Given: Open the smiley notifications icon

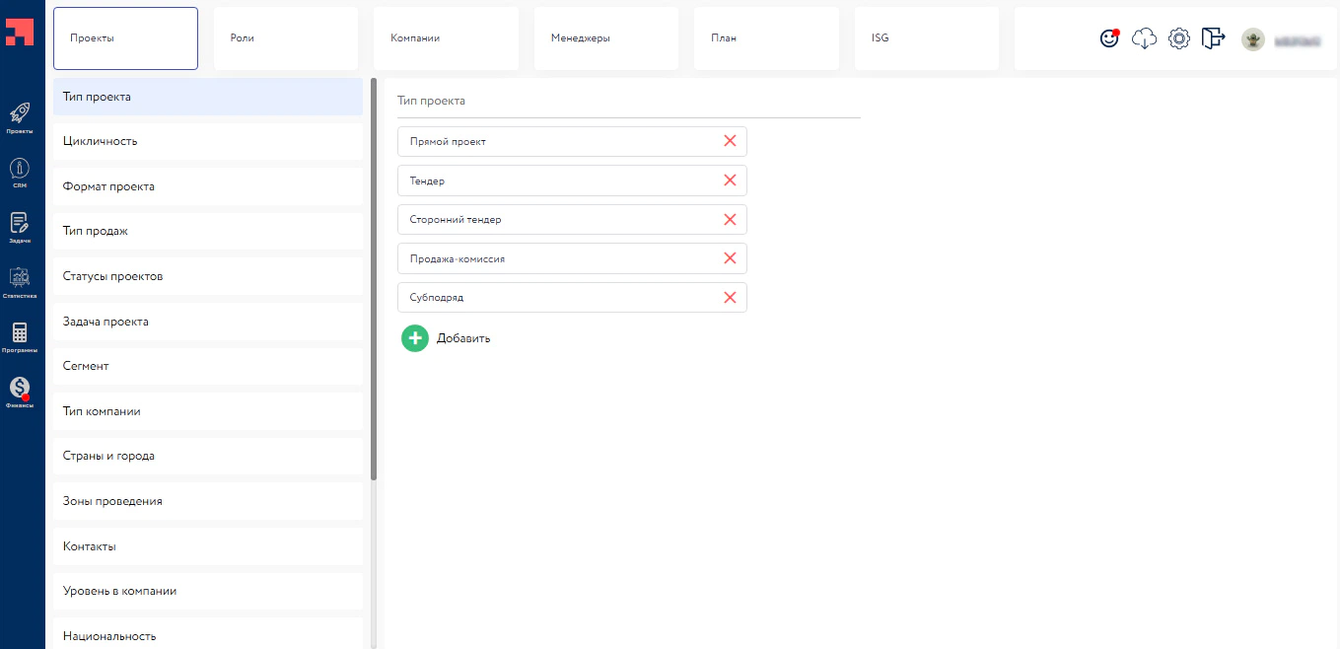Looking at the screenshot, I should 1109,38.
